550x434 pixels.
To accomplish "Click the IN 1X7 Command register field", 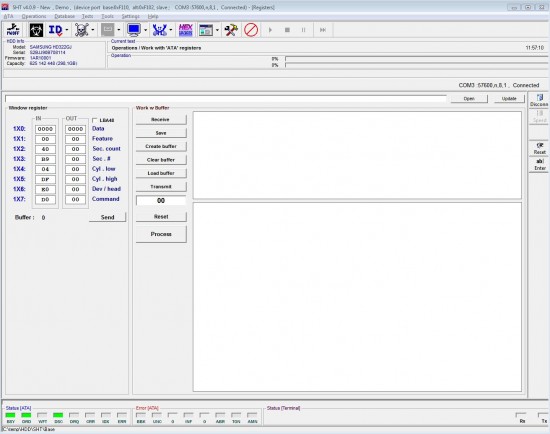I will point(45,199).
